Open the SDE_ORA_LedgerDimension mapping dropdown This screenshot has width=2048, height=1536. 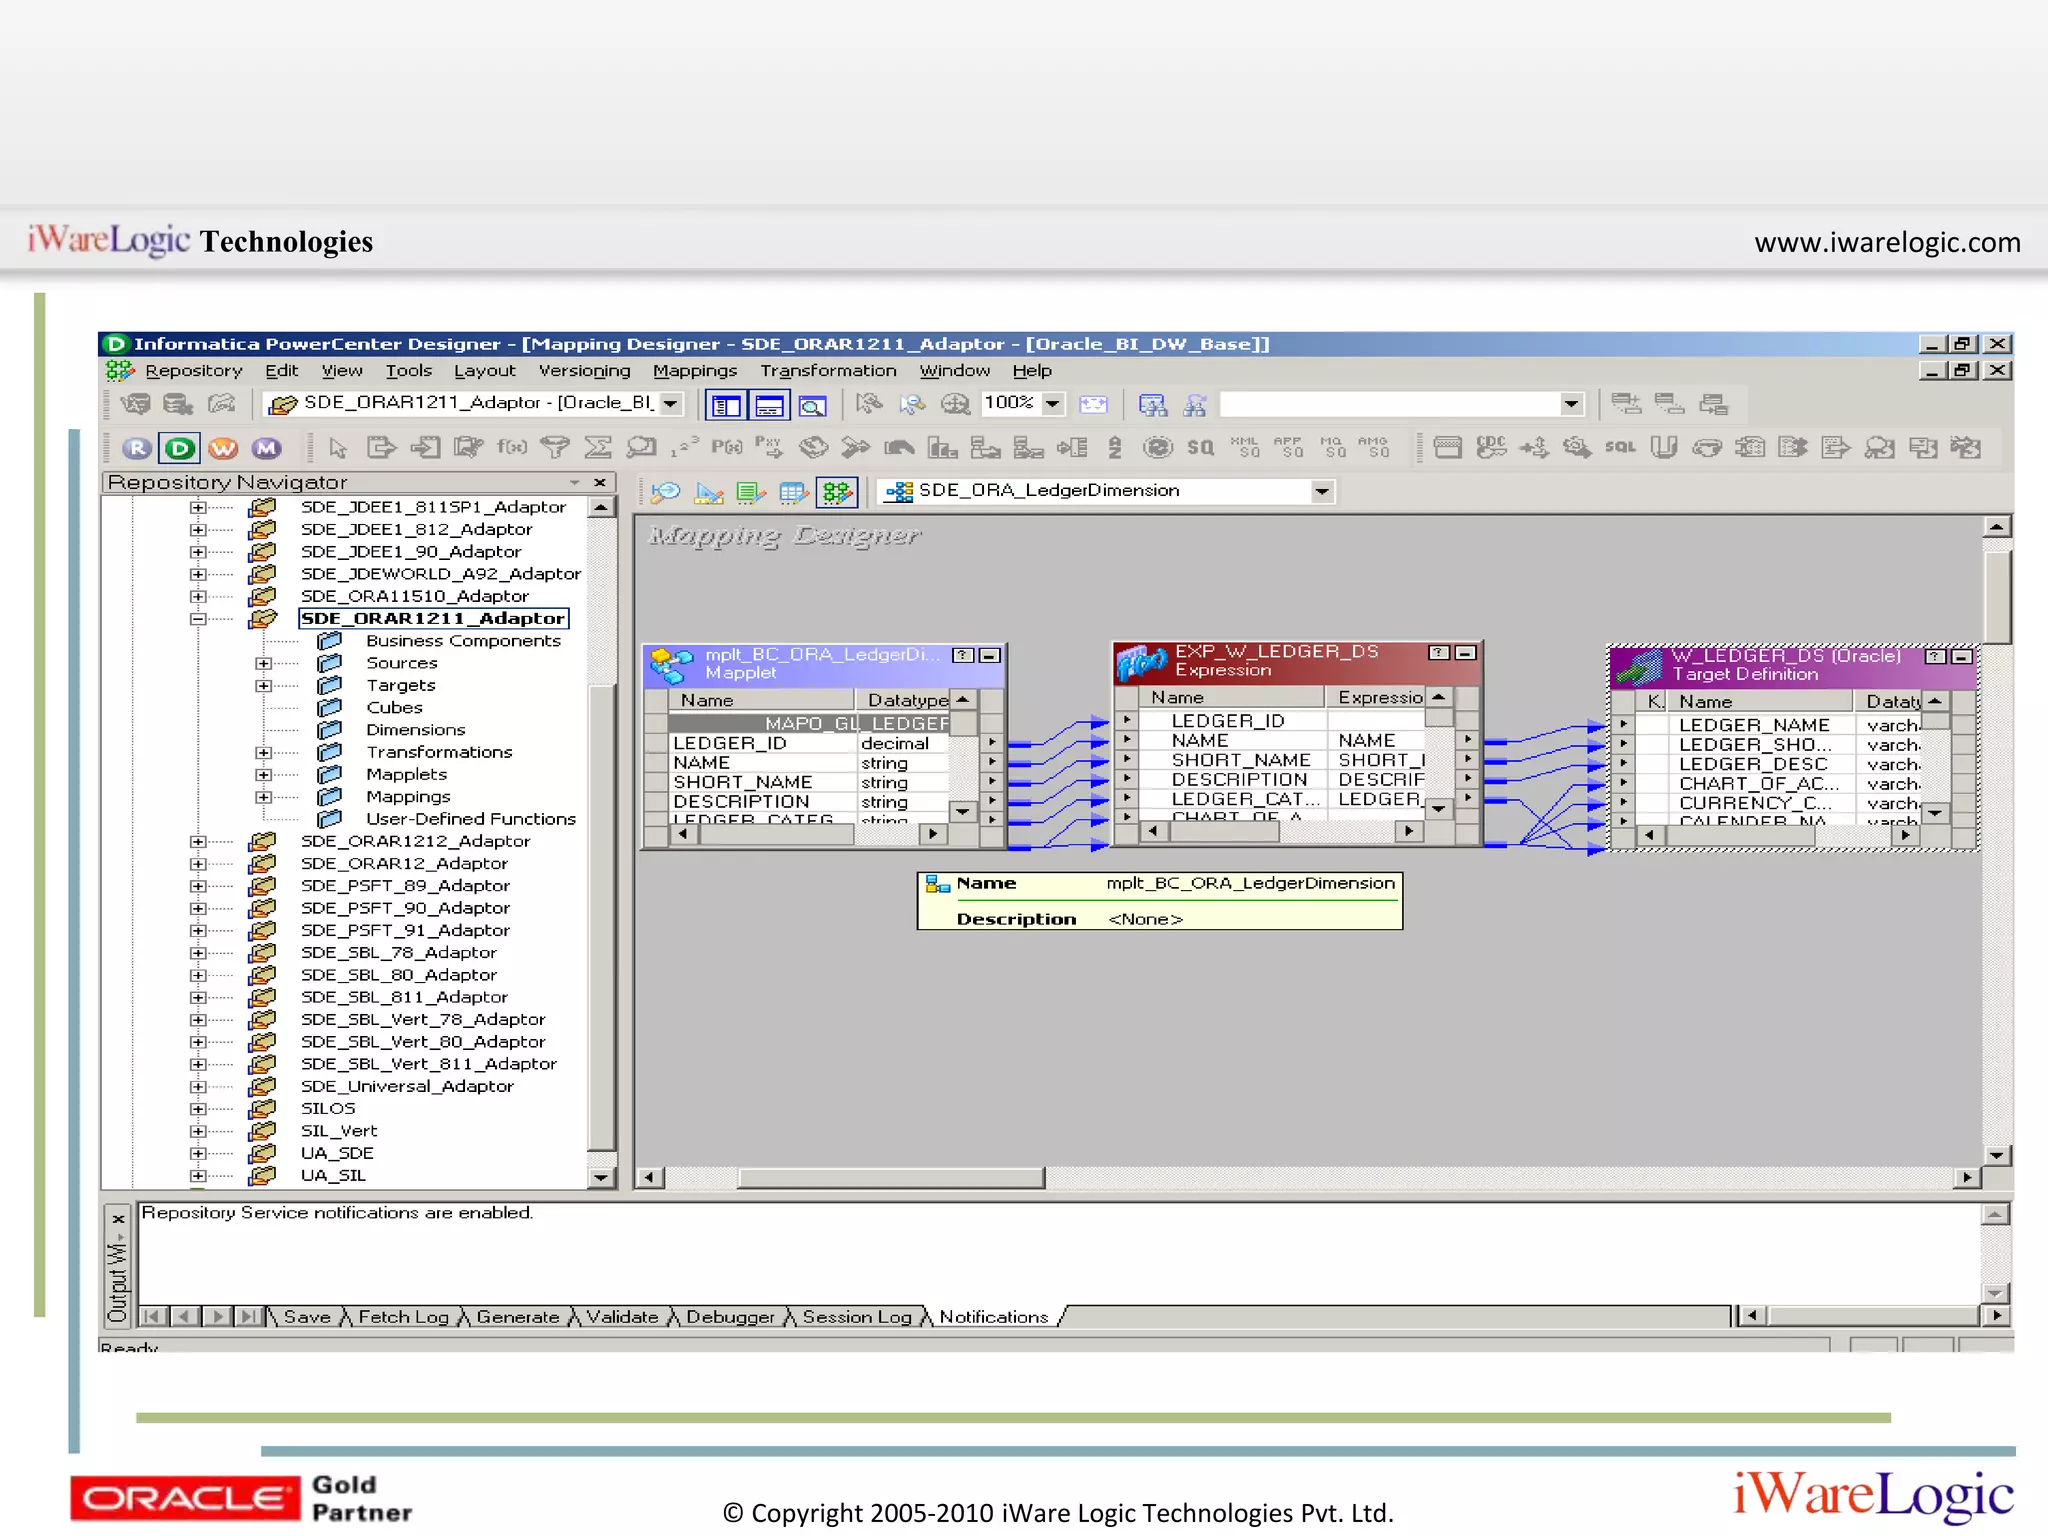(1322, 491)
